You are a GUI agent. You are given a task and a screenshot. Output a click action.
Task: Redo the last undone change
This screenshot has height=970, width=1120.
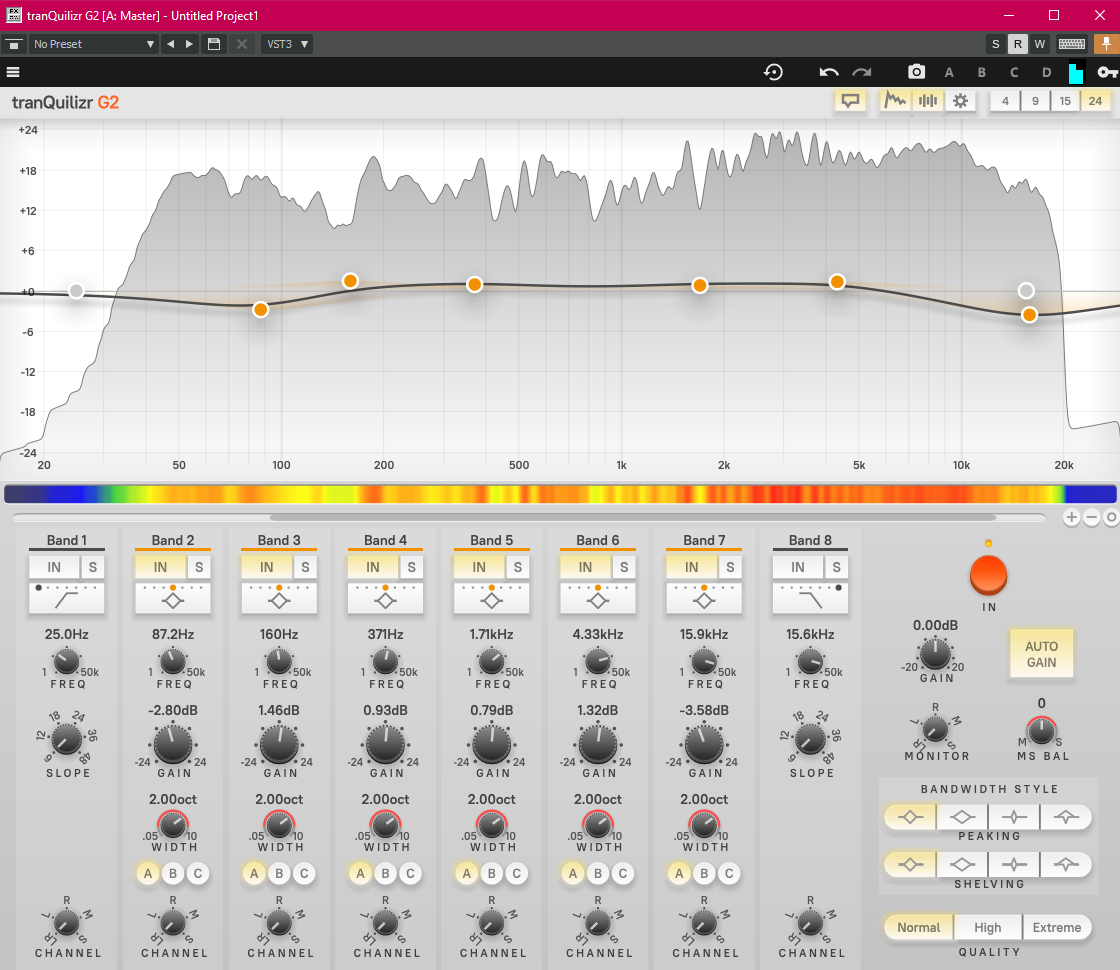pos(862,72)
